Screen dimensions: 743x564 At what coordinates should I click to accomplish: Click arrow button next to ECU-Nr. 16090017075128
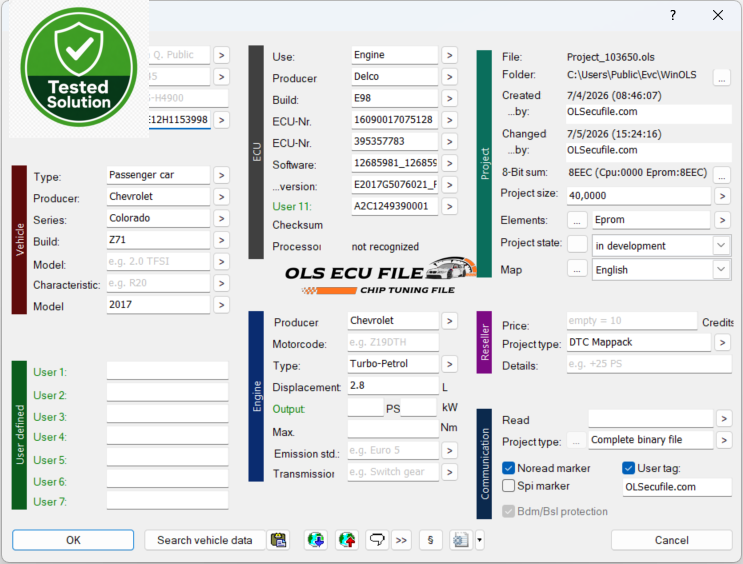tap(450, 120)
